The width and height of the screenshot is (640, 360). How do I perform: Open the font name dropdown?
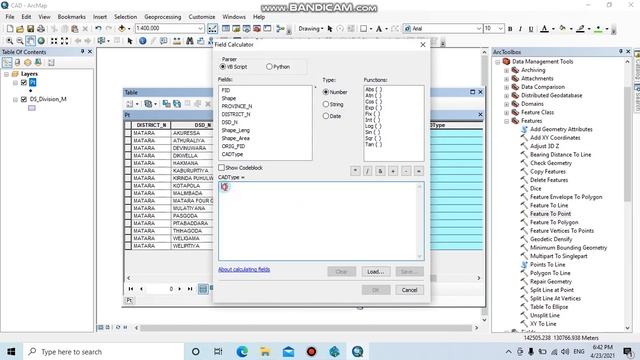point(479,29)
